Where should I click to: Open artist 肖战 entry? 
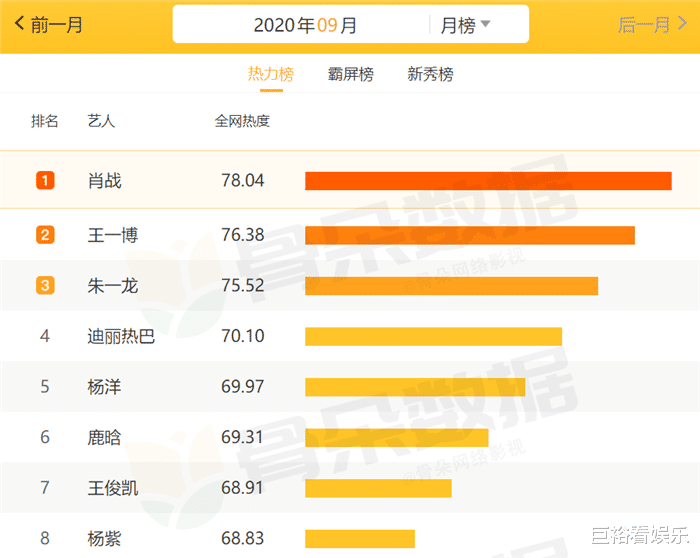[104, 181]
